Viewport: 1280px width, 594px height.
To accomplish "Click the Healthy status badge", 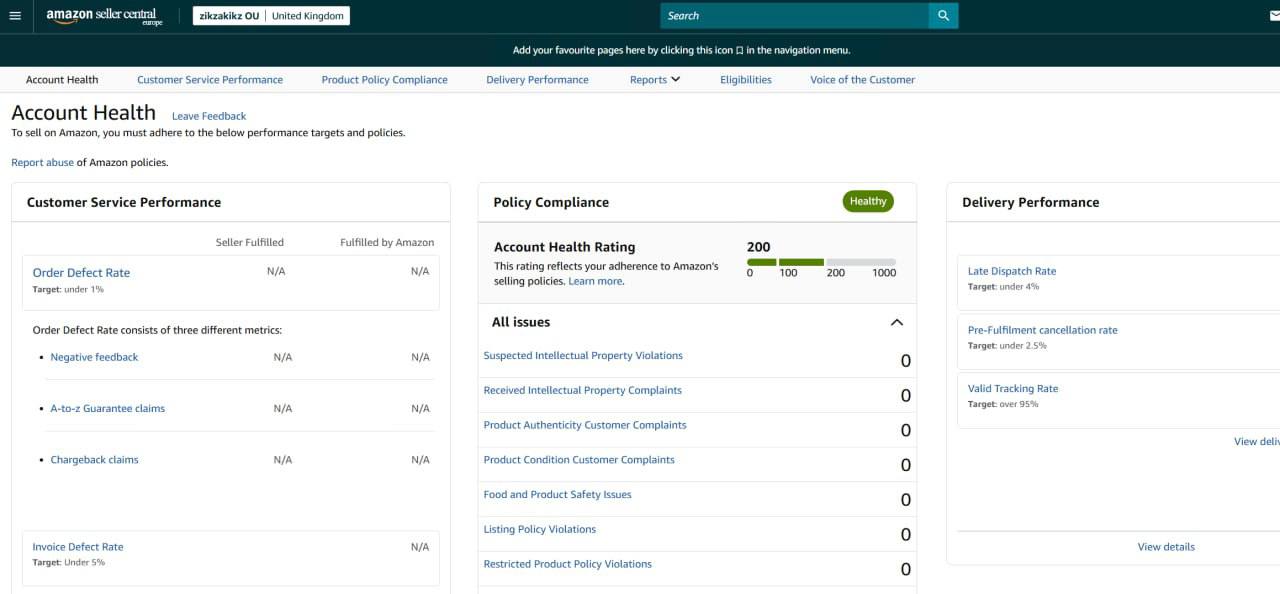I will (868, 201).
